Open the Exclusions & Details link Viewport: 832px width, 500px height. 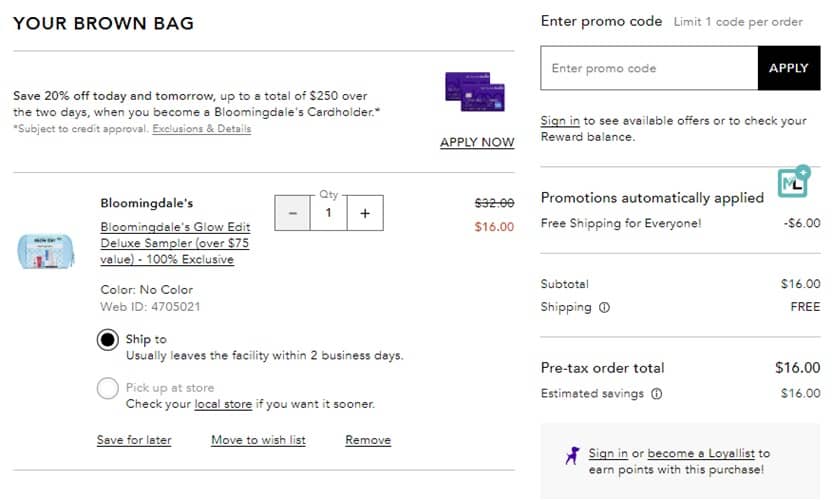coord(202,129)
